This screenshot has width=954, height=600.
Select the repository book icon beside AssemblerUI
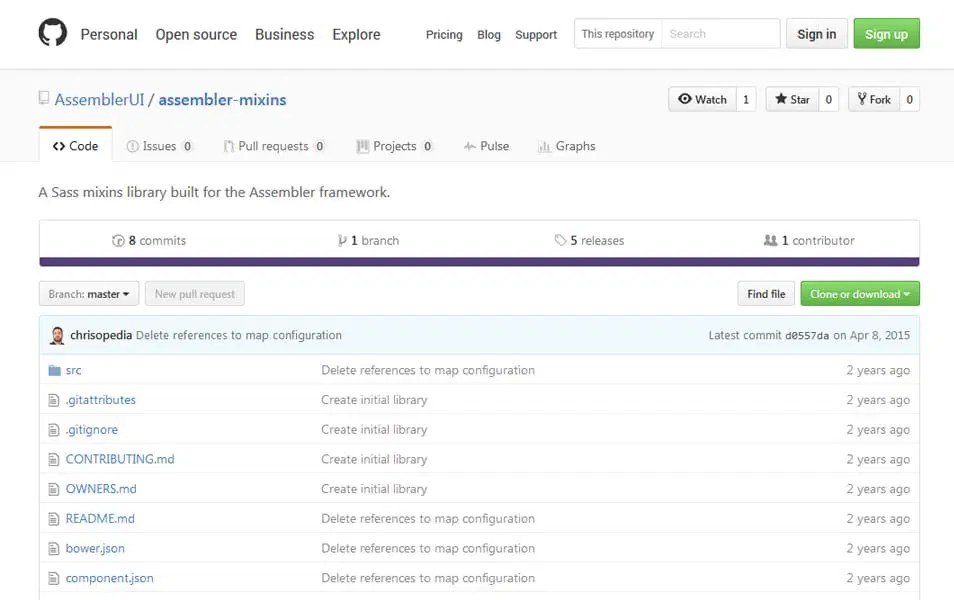tap(44, 97)
